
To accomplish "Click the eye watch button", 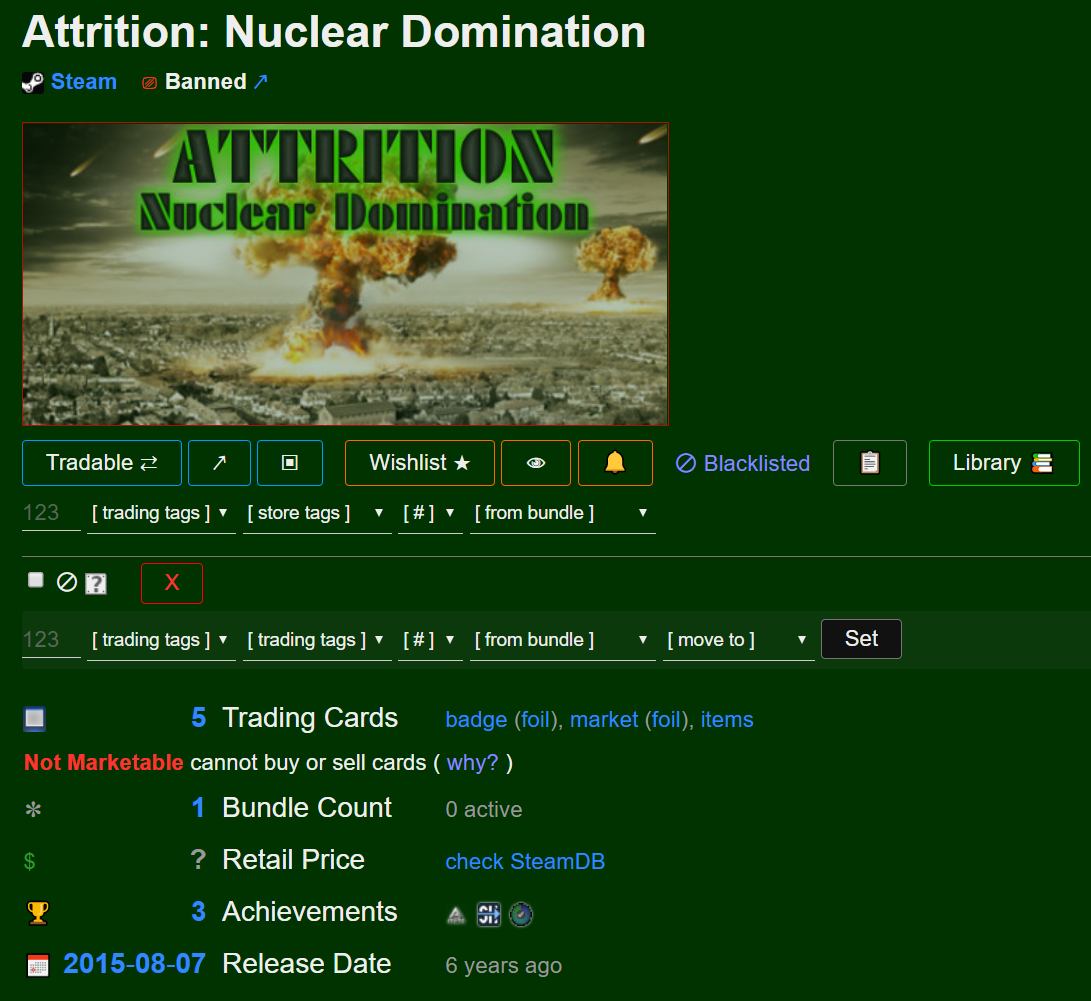I will (x=536, y=463).
